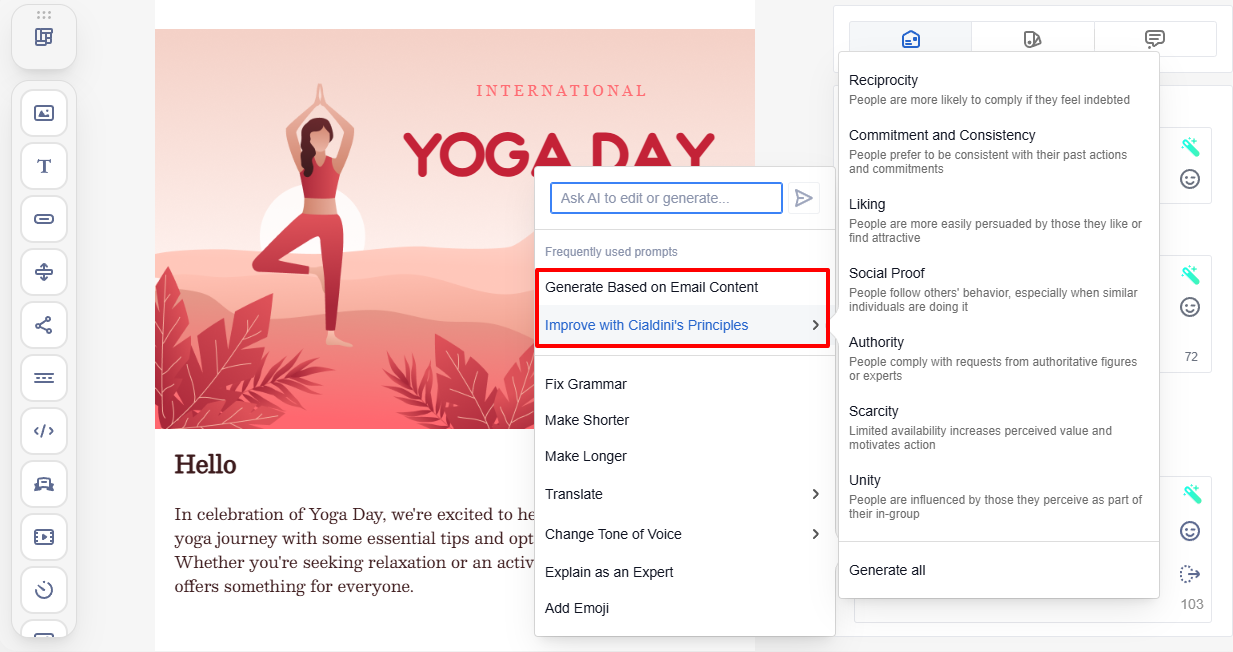
Task: Click the Hello heading in the email
Action: [205, 464]
